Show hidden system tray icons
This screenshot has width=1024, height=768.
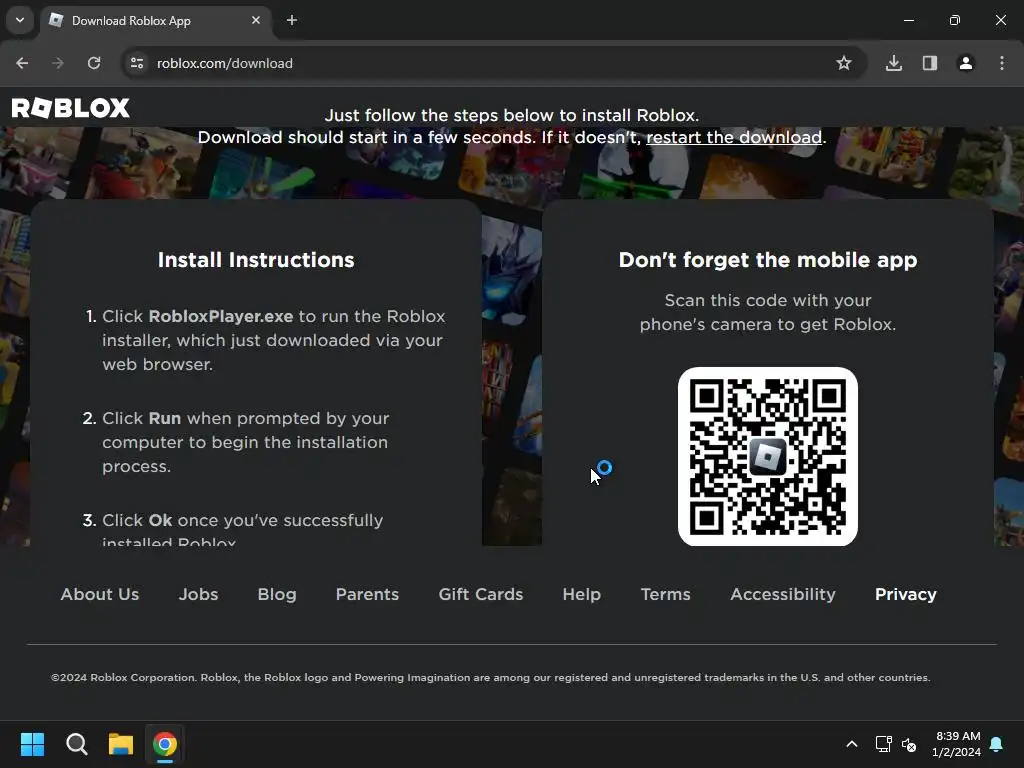point(852,744)
